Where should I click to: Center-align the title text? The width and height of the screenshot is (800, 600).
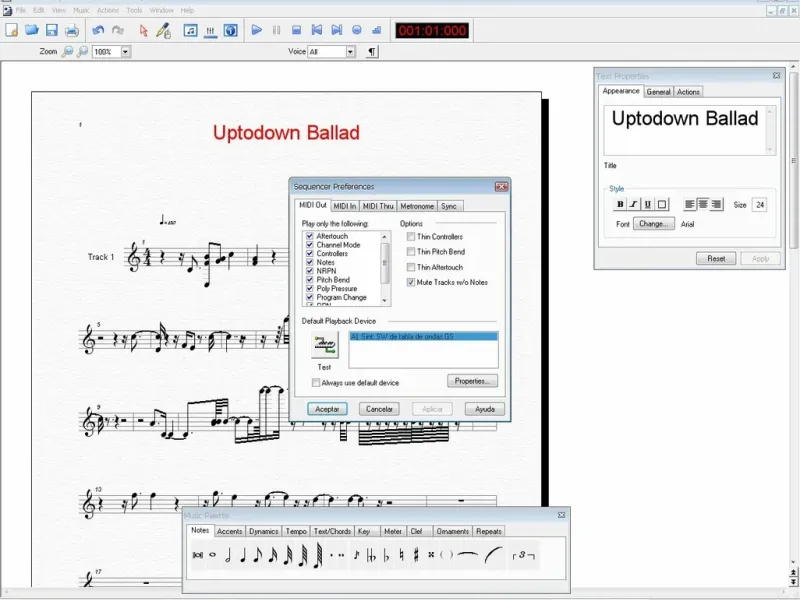[x=703, y=205]
